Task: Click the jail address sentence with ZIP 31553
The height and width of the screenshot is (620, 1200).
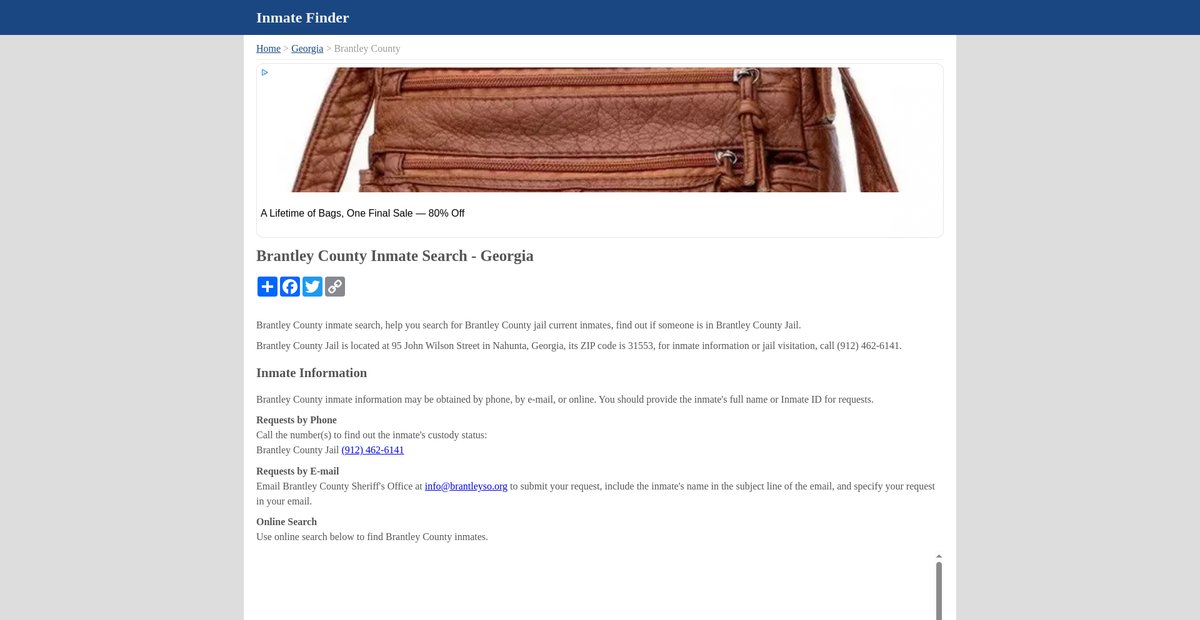Action: (x=579, y=346)
